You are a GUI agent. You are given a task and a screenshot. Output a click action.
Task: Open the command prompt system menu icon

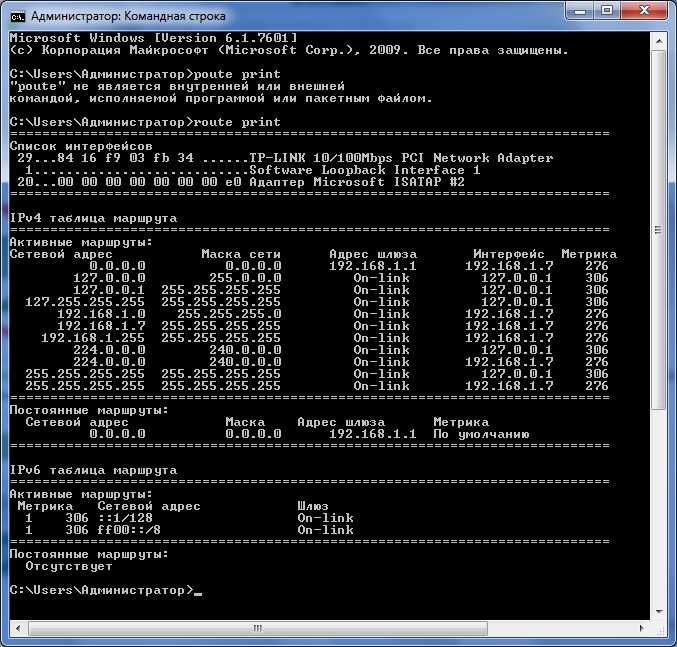[18, 16]
